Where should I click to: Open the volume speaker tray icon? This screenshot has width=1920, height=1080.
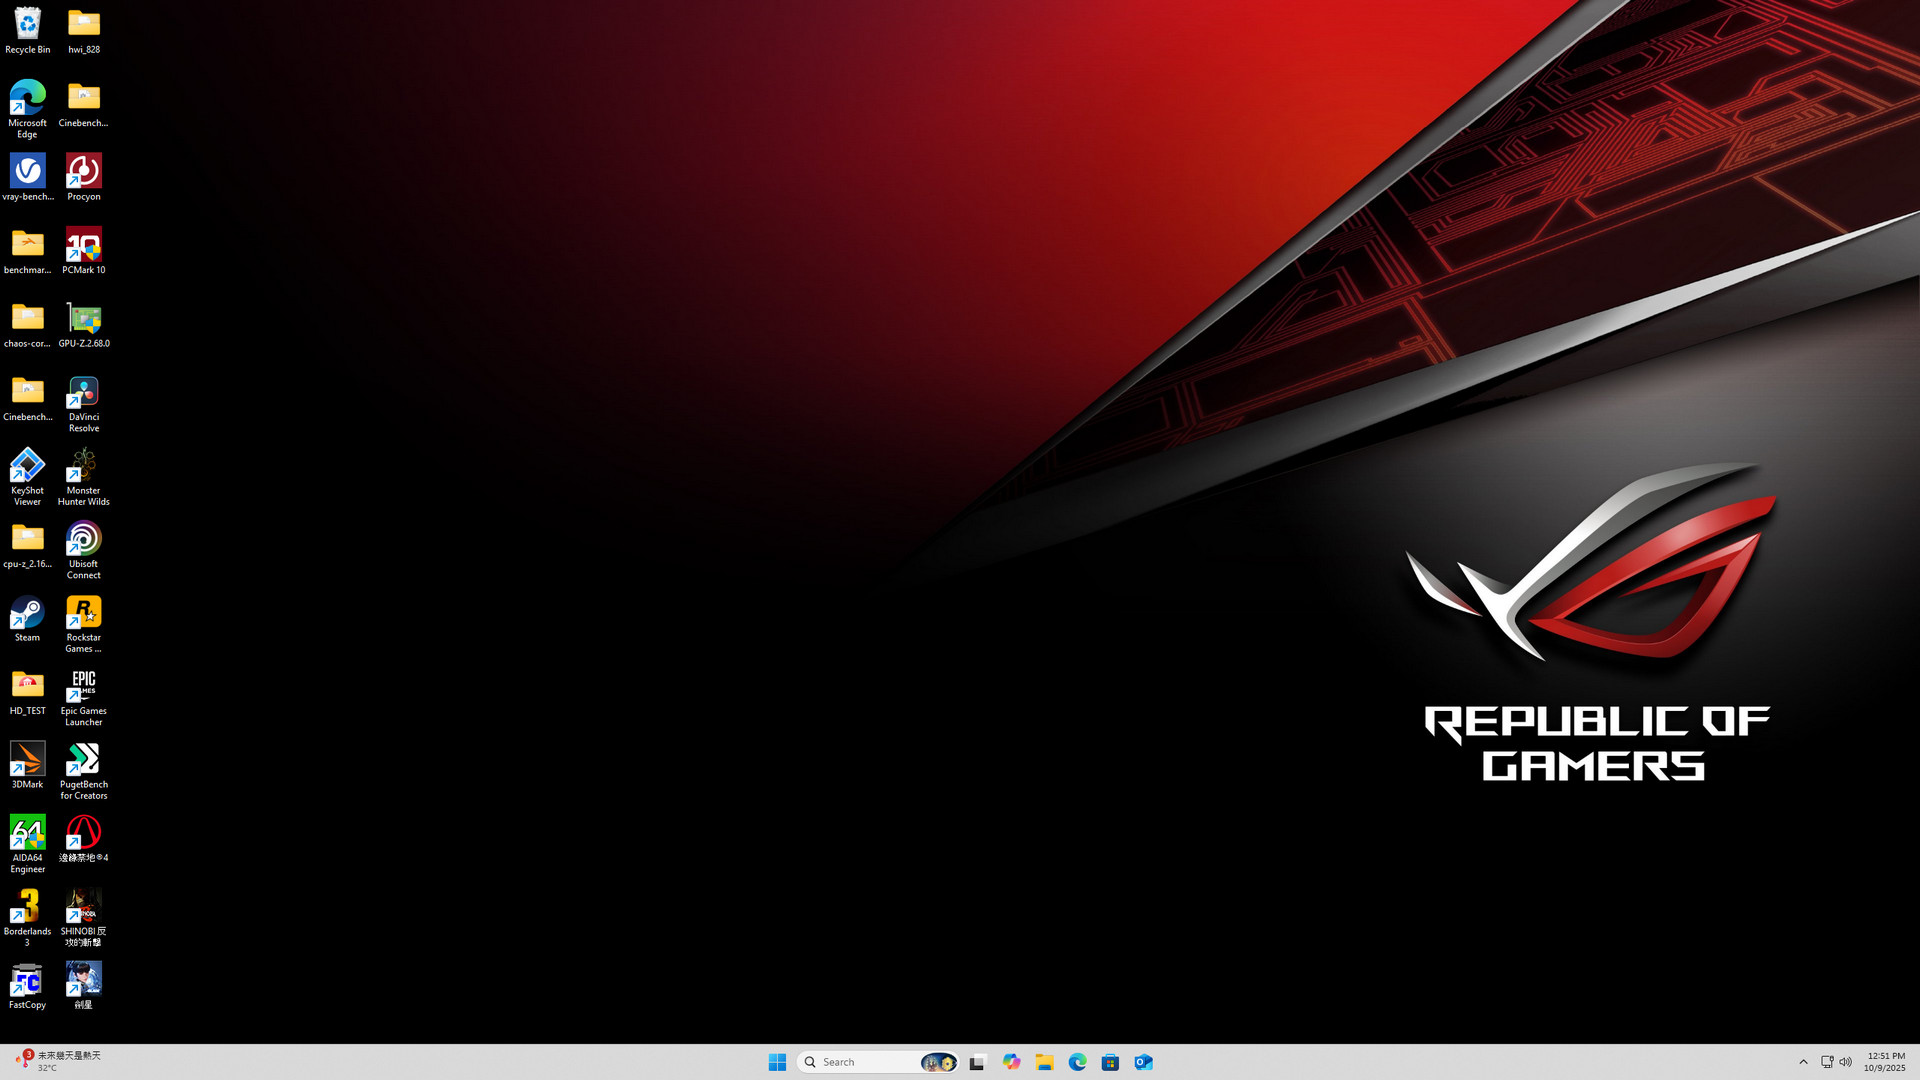(x=1846, y=1062)
